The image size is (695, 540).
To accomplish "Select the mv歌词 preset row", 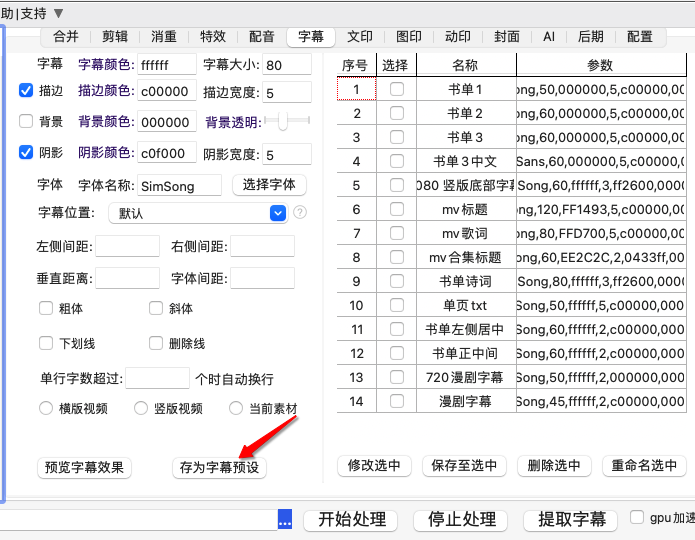I will (x=511, y=233).
